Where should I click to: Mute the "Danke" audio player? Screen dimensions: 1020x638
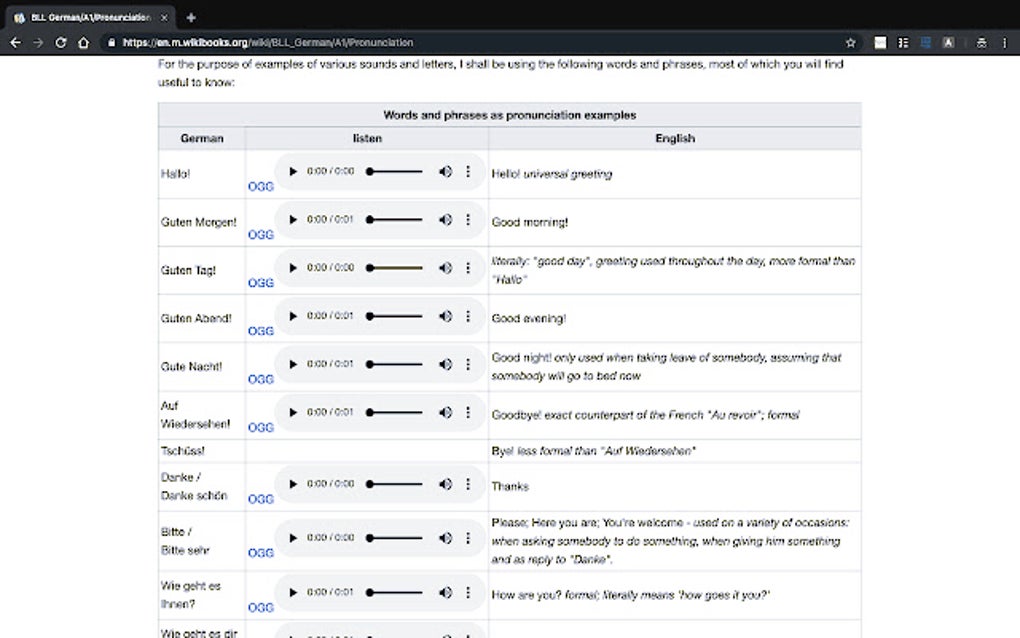[x=446, y=484]
